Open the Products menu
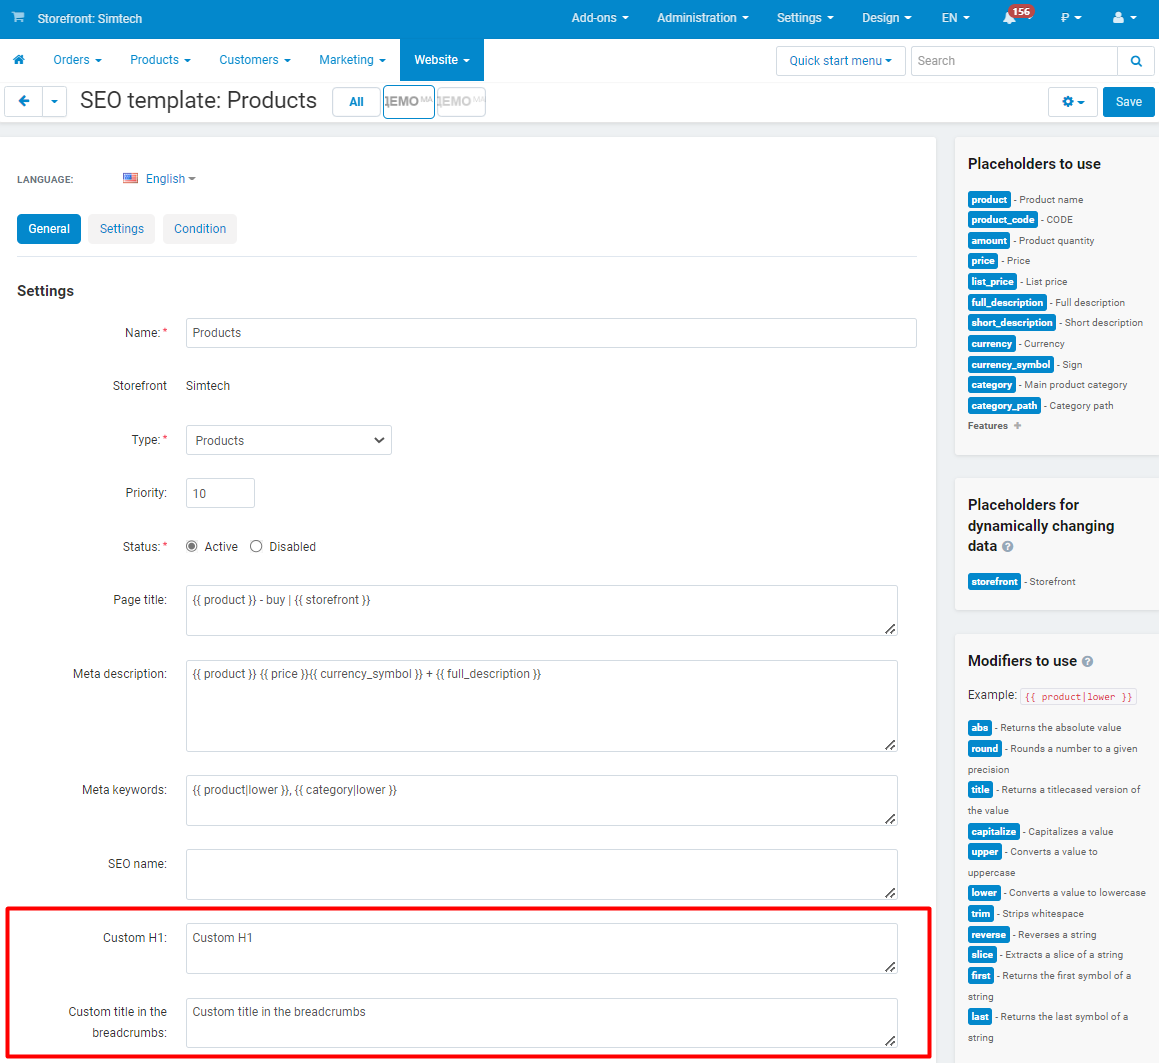The image size is (1159, 1063). (160, 60)
